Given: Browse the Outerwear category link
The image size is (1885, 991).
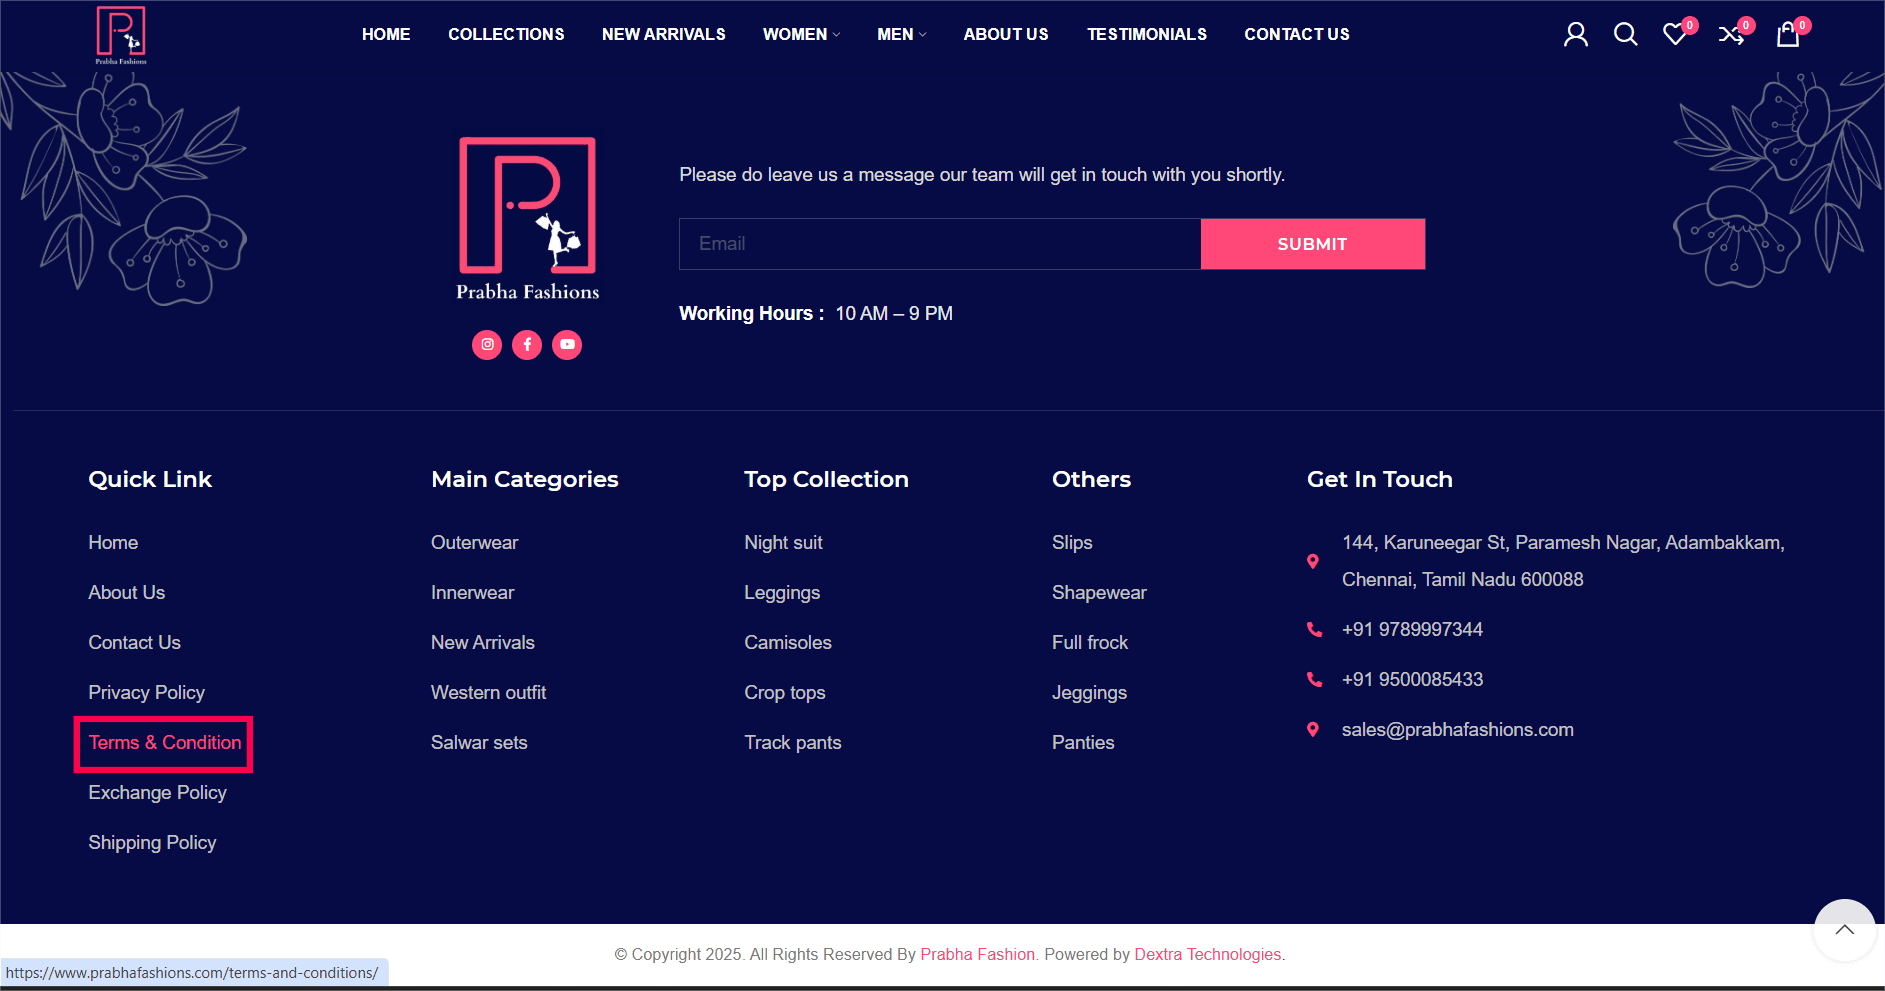Looking at the screenshot, I should (x=475, y=543).
